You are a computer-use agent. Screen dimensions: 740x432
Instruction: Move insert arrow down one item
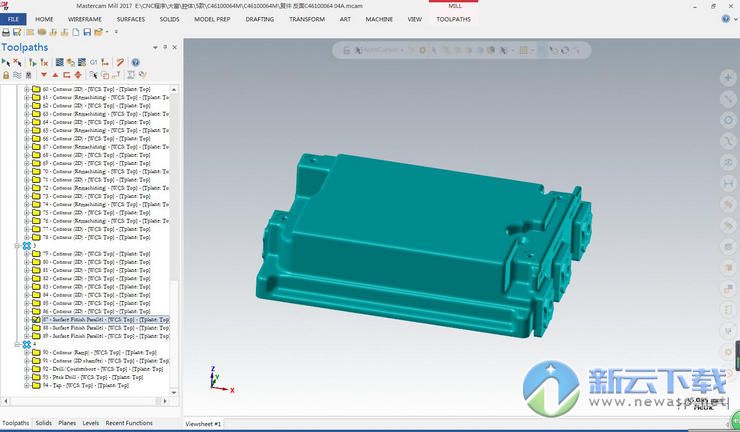click(x=44, y=75)
